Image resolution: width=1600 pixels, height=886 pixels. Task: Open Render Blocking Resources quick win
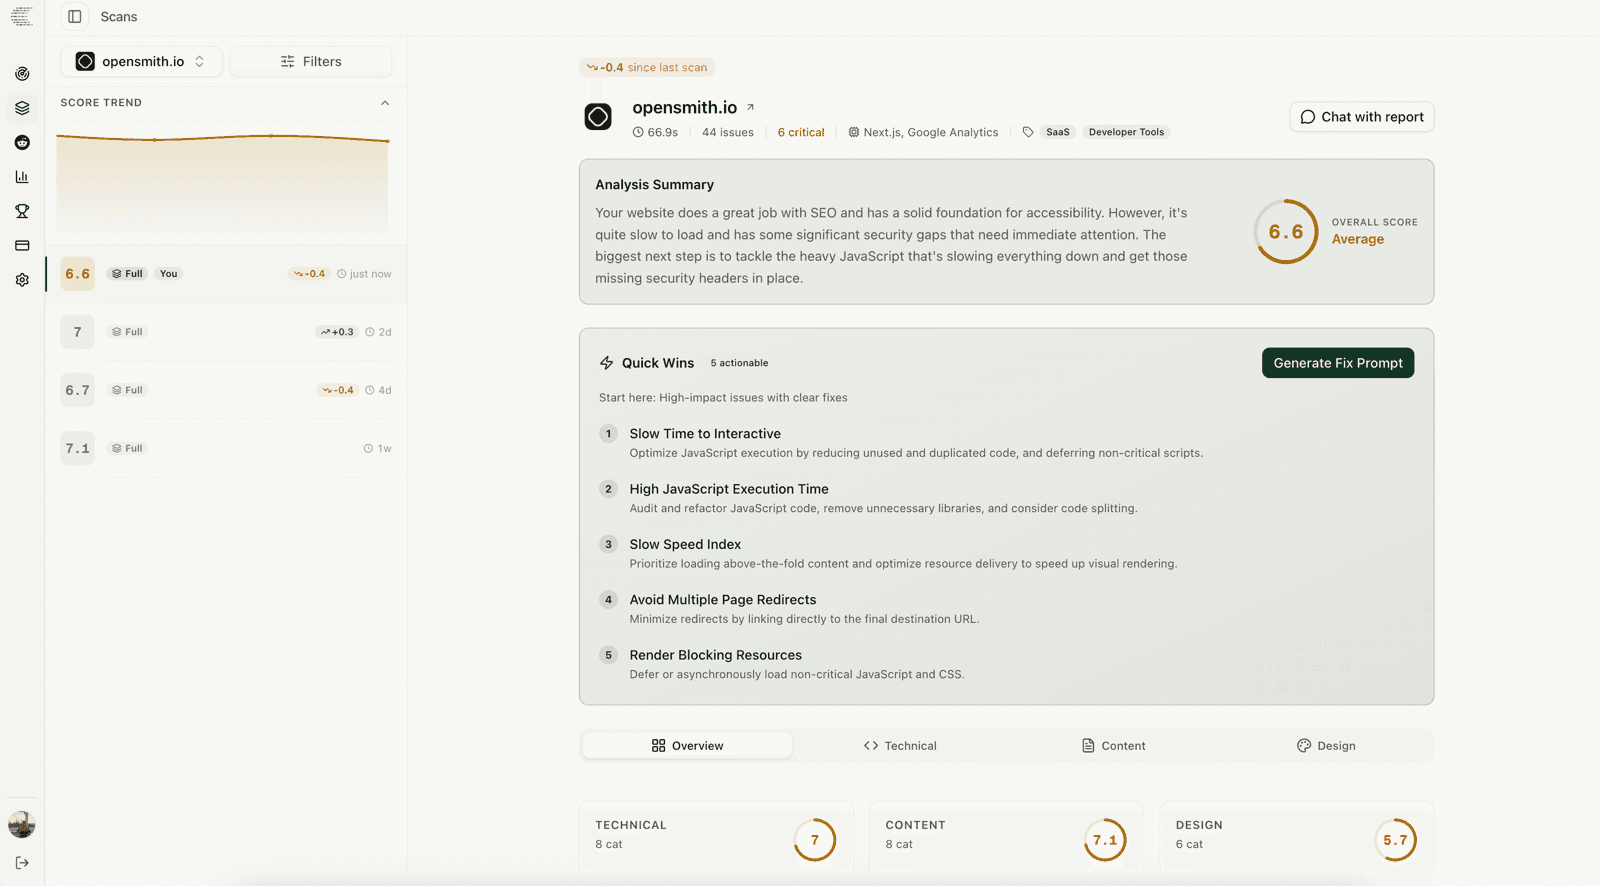pos(1006,664)
